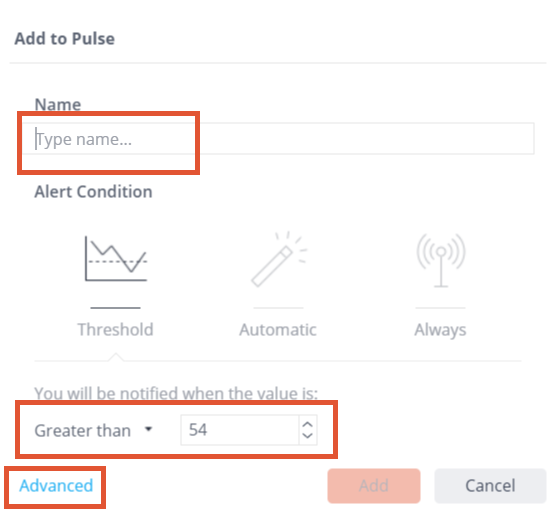
Task: Choose the Automatic magic wand icon
Action: [279, 259]
